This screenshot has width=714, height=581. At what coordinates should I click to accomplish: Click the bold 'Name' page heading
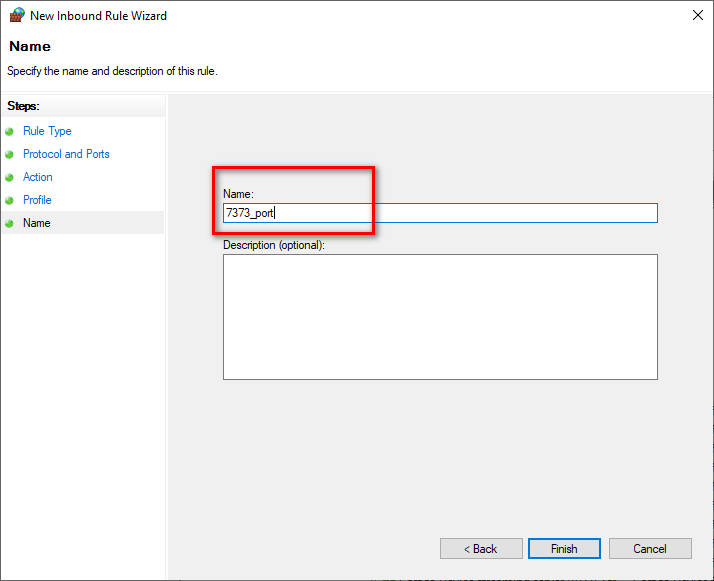pos(30,46)
